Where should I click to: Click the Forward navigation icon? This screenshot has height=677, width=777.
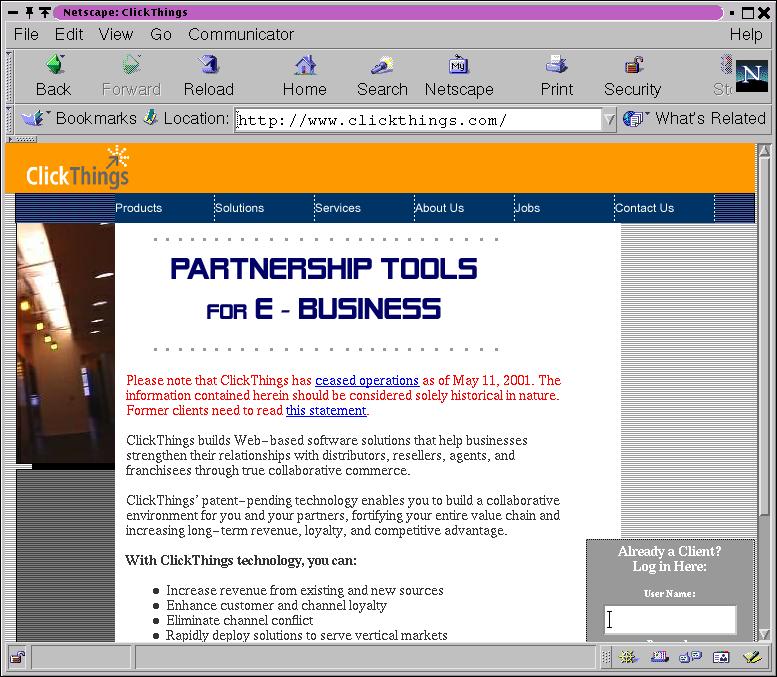[x=131, y=64]
